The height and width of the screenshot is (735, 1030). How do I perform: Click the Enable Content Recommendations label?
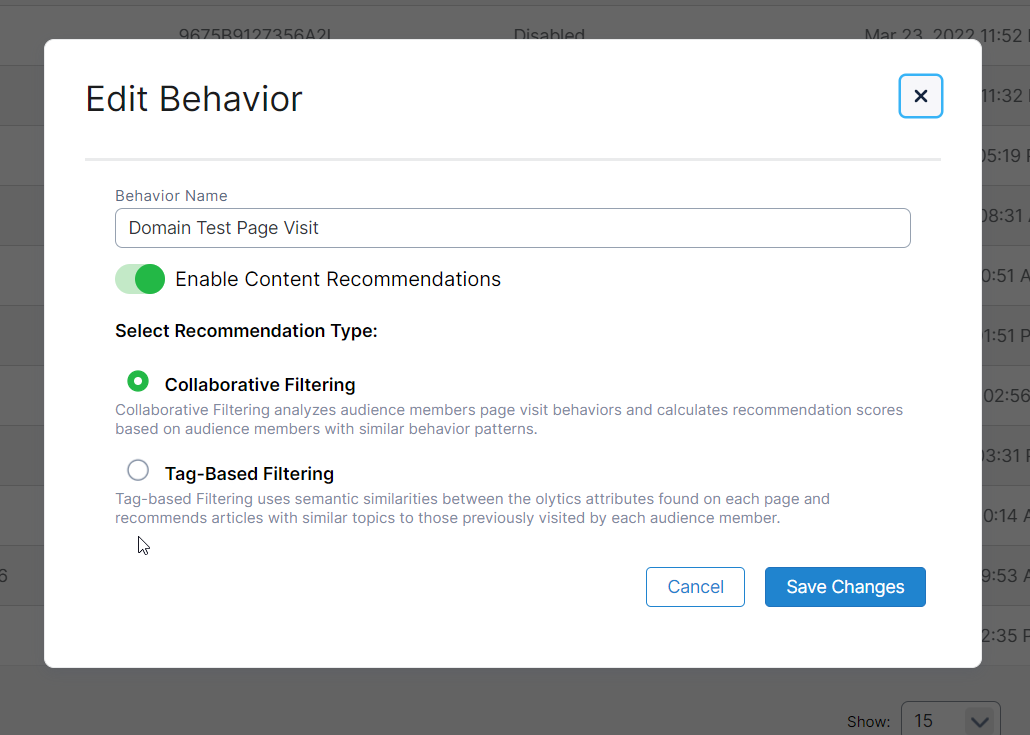tap(338, 279)
